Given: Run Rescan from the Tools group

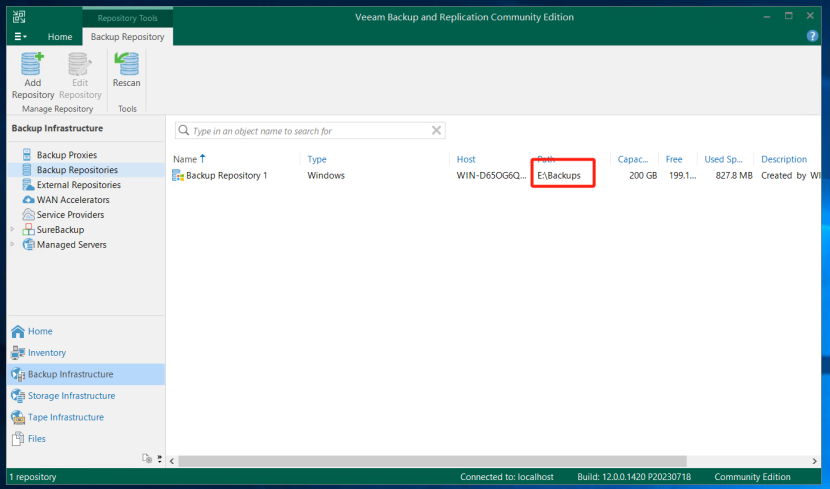Looking at the screenshot, I should coord(127,70).
